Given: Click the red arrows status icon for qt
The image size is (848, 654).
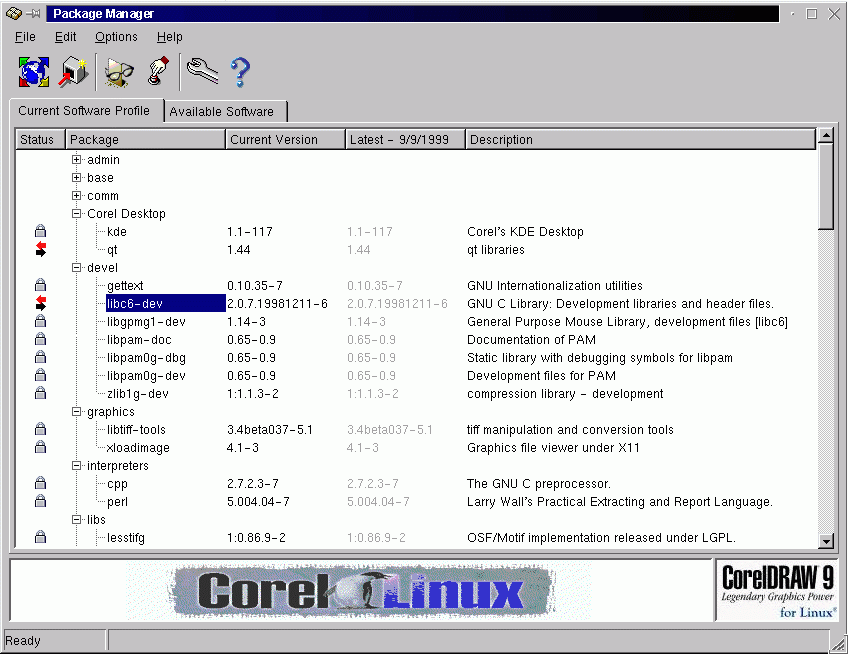Looking at the screenshot, I should click(x=40, y=250).
